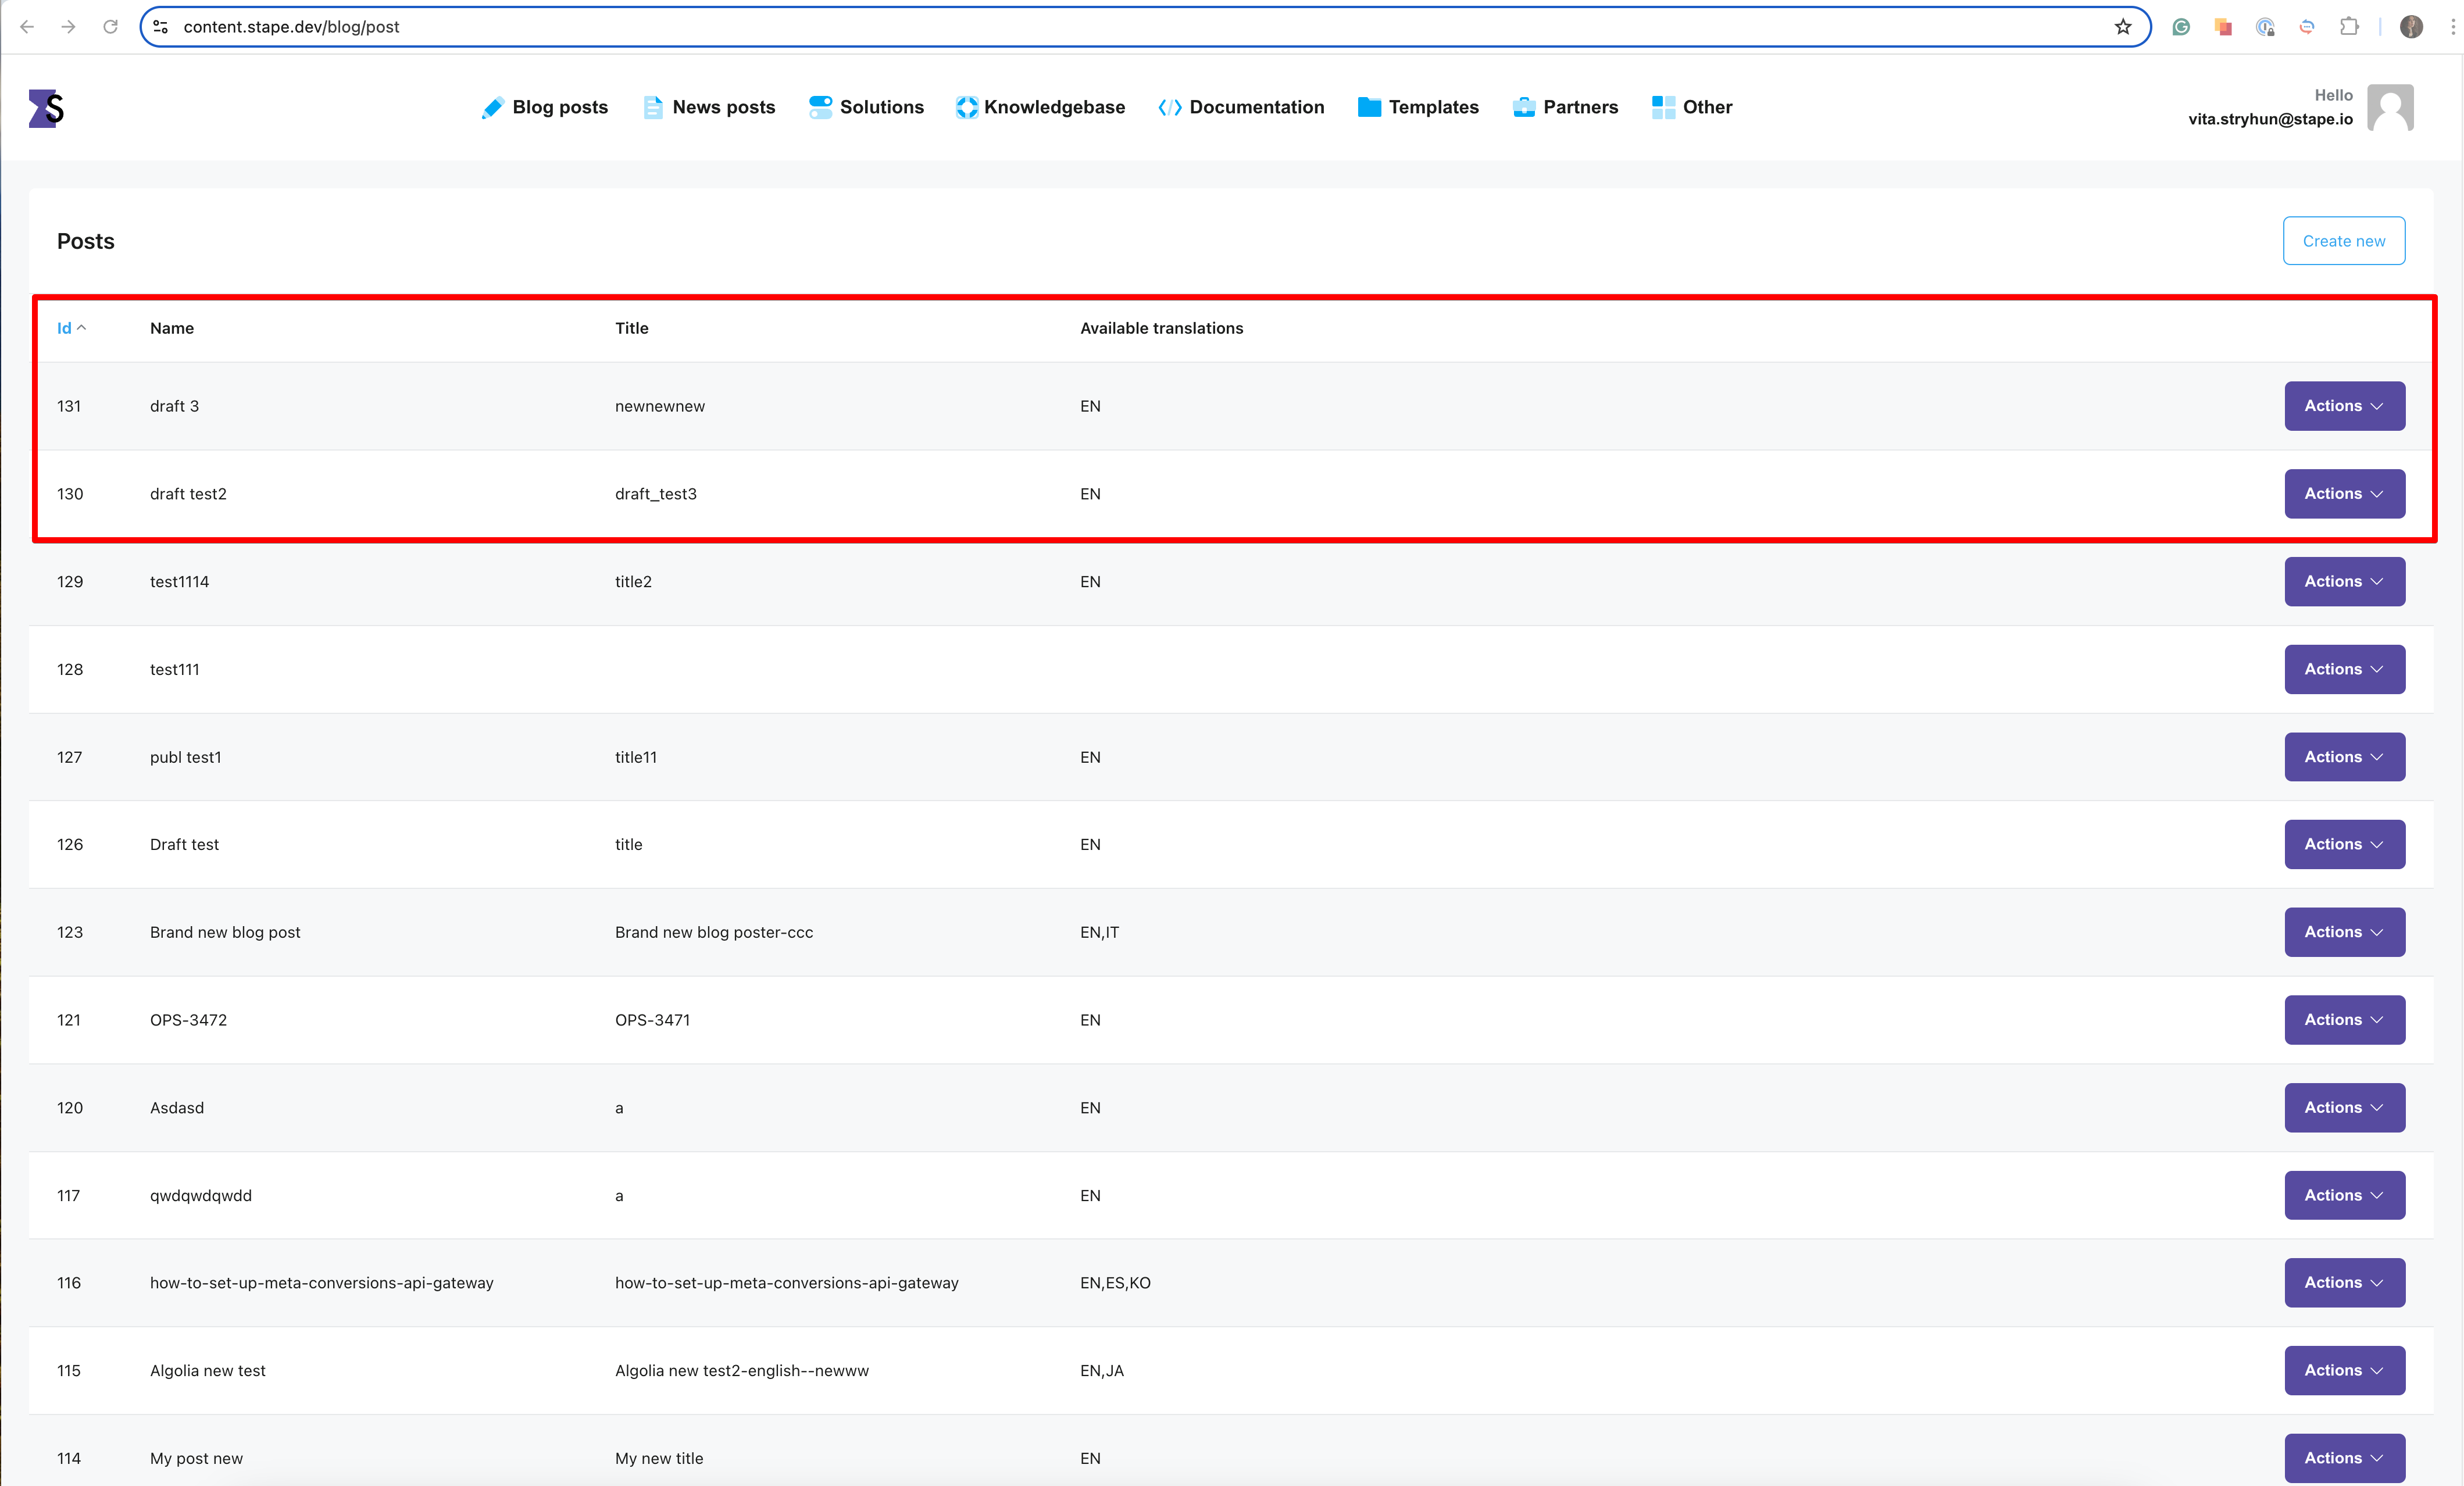Click the 'newnewnew' title cell
Viewport: 2464px width, 1486px height.
660,406
